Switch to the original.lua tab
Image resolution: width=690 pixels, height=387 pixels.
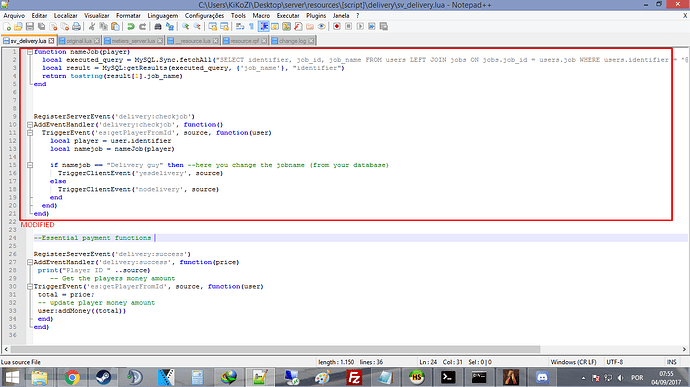[x=79, y=41]
